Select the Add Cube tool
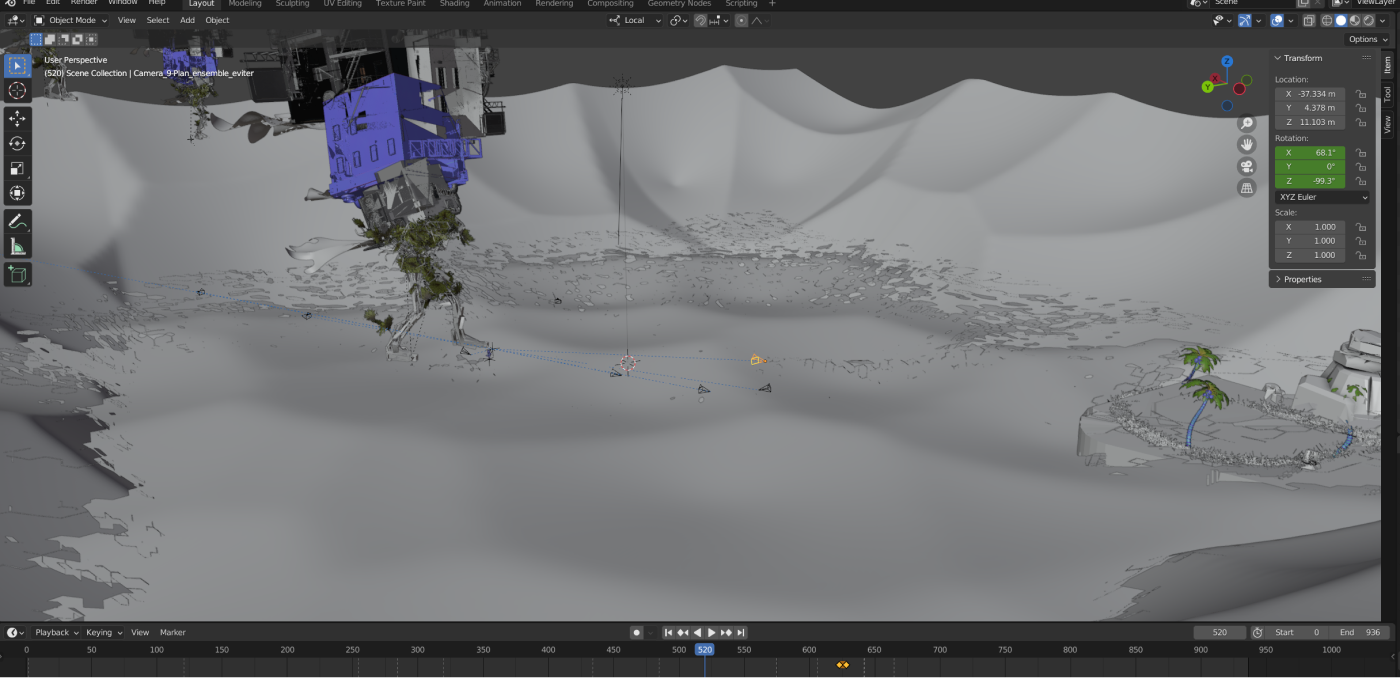Viewport: 1400px width, 678px height. click(x=17, y=274)
